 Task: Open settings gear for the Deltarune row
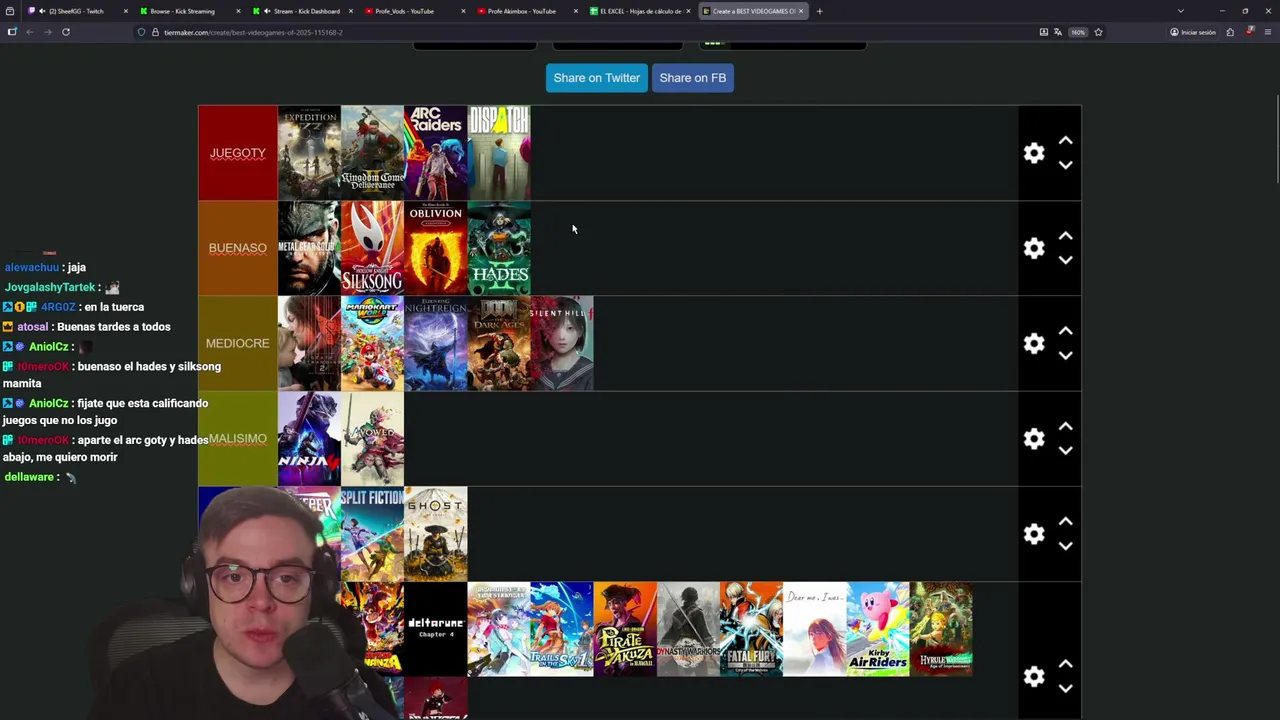point(1034,677)
